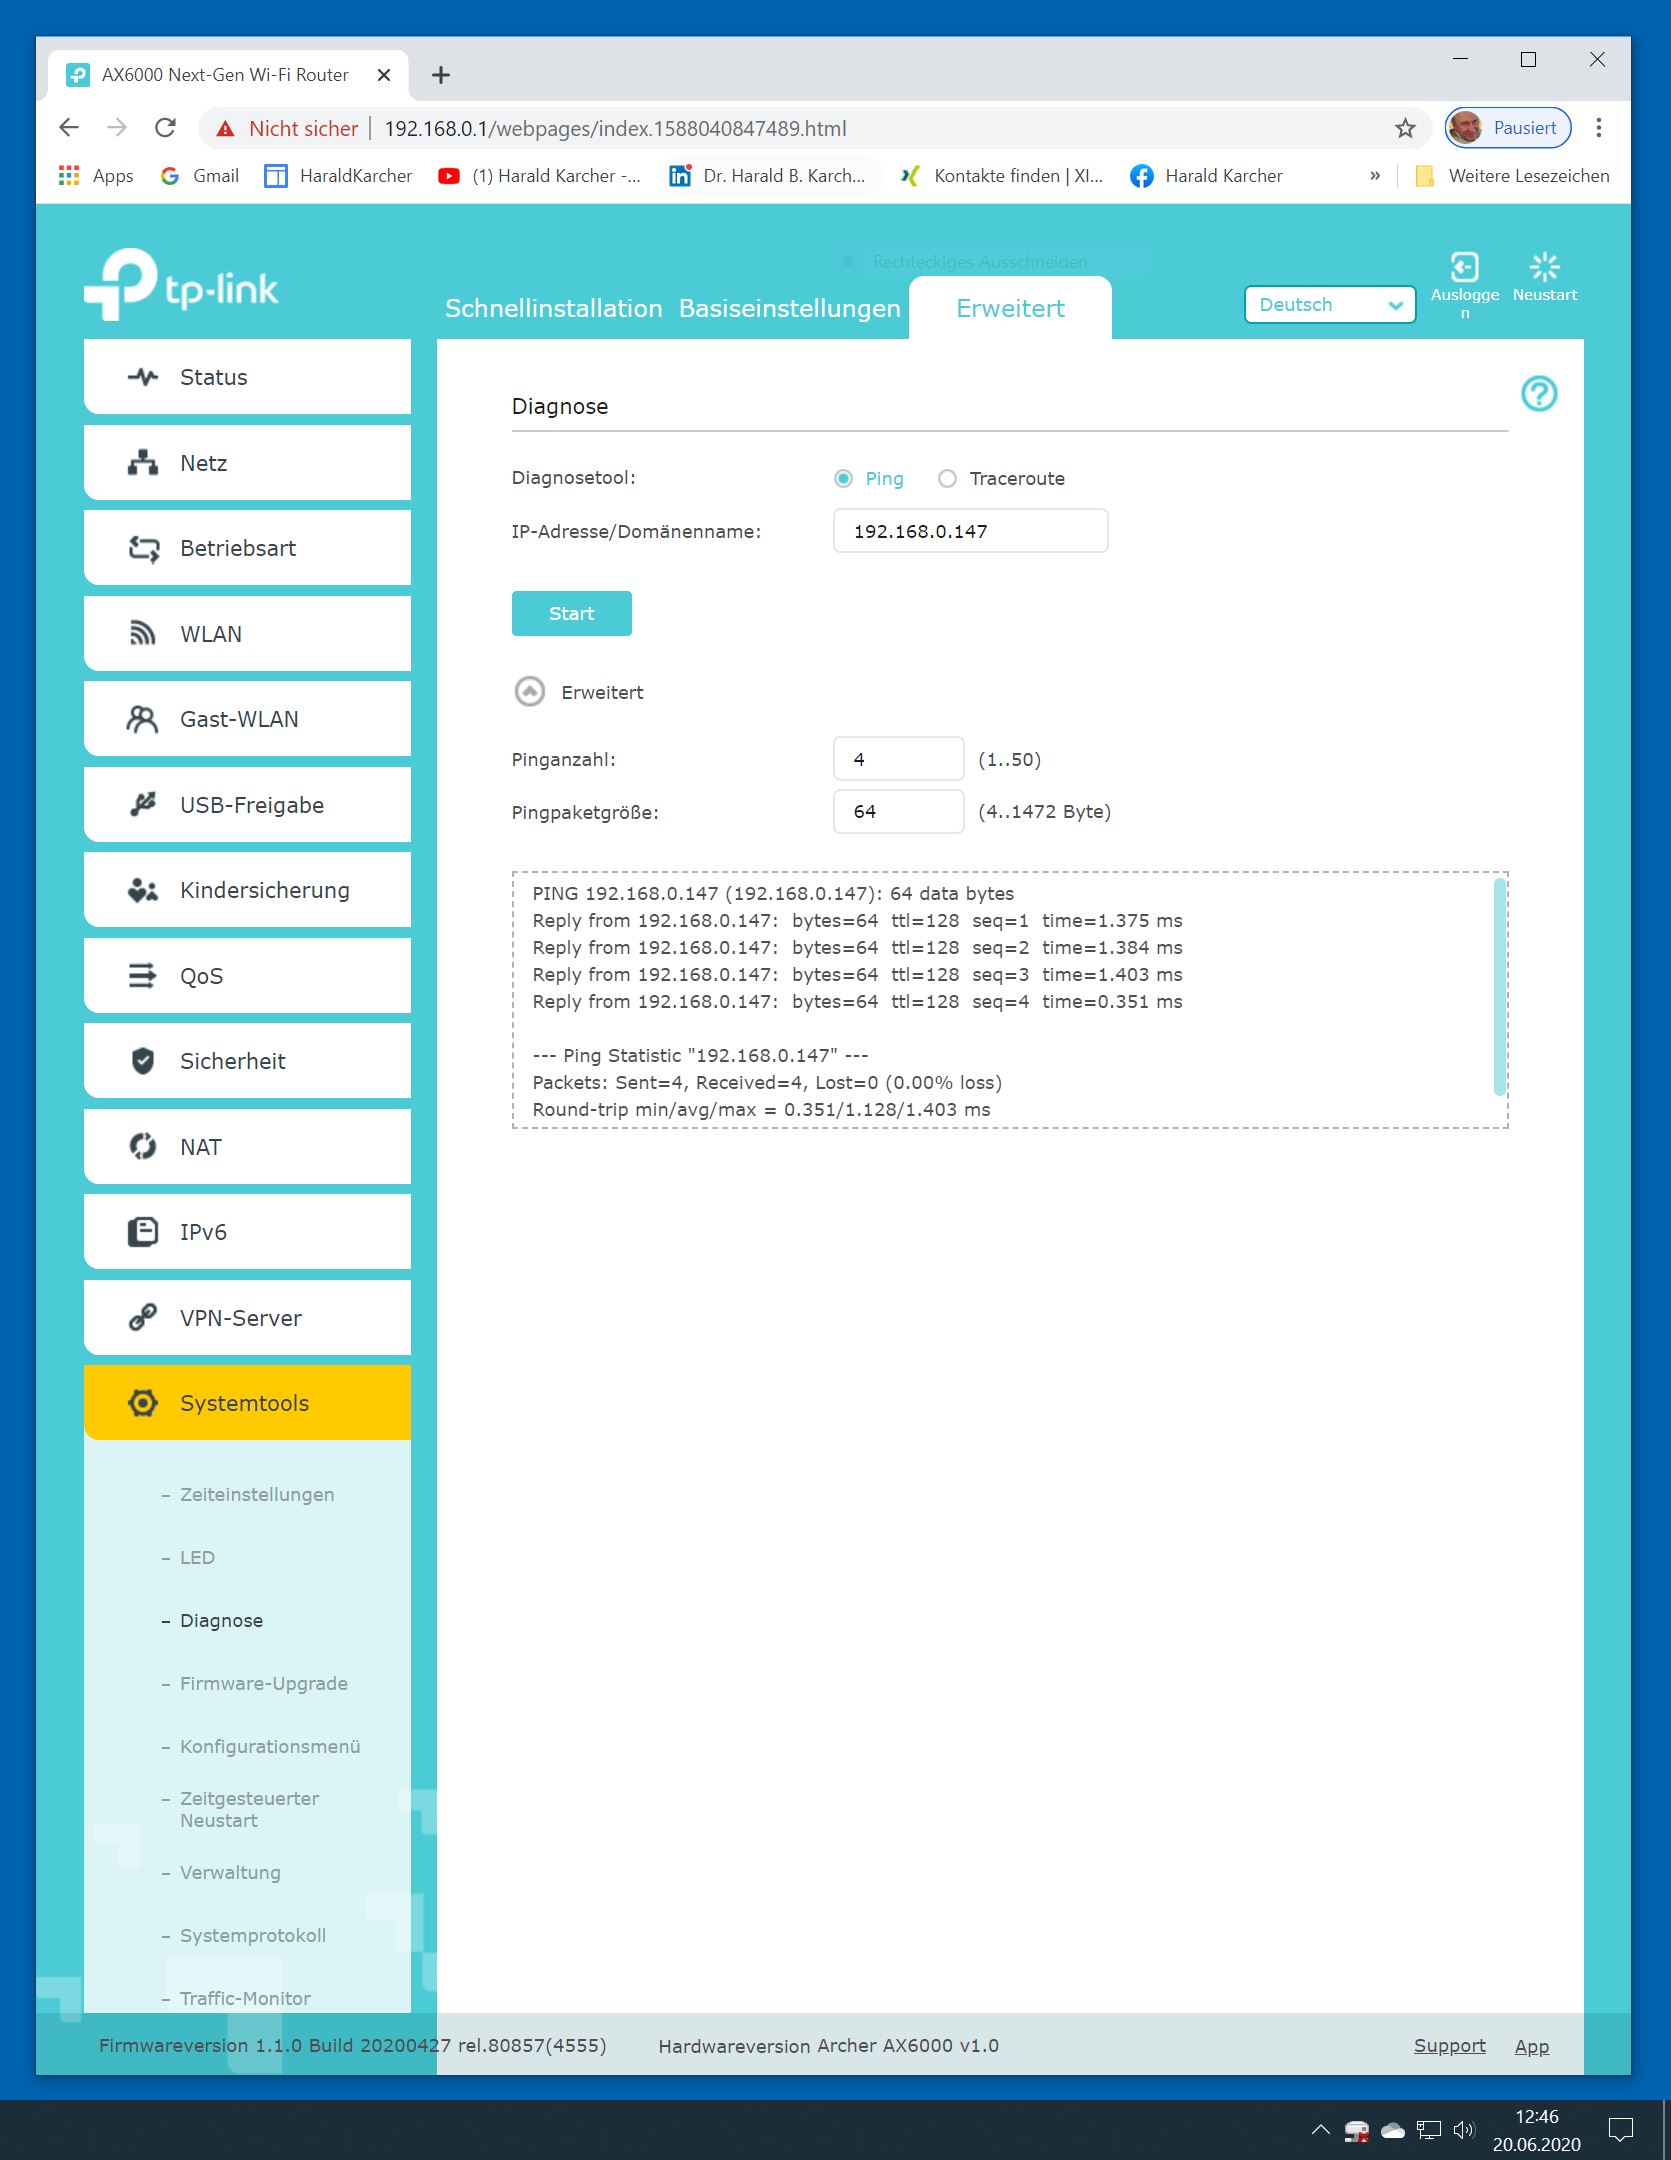Click the Start button
This screenshot has height=2160, width=1671.
click(x=572, y=613)
